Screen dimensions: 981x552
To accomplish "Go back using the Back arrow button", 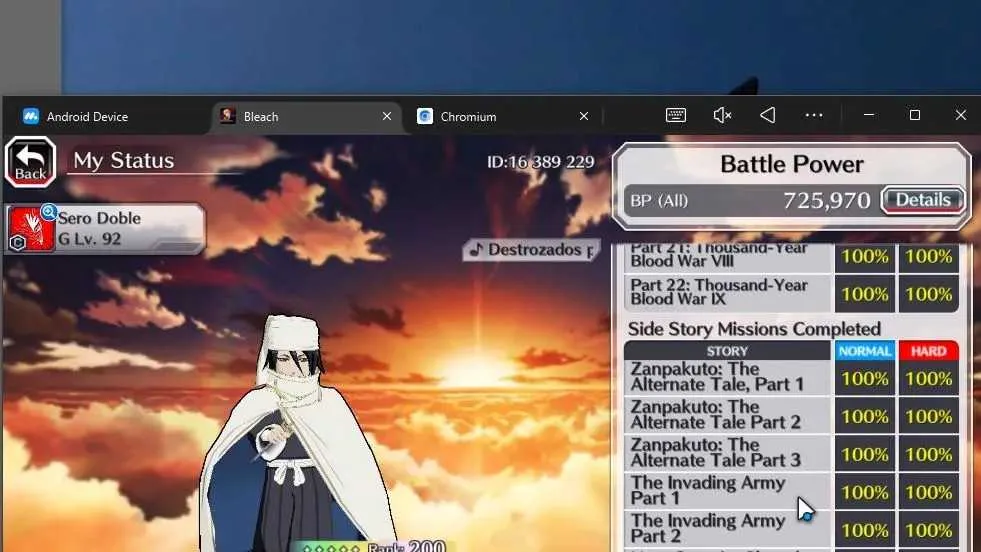I will pyautogui.click(x=31, y=162).
